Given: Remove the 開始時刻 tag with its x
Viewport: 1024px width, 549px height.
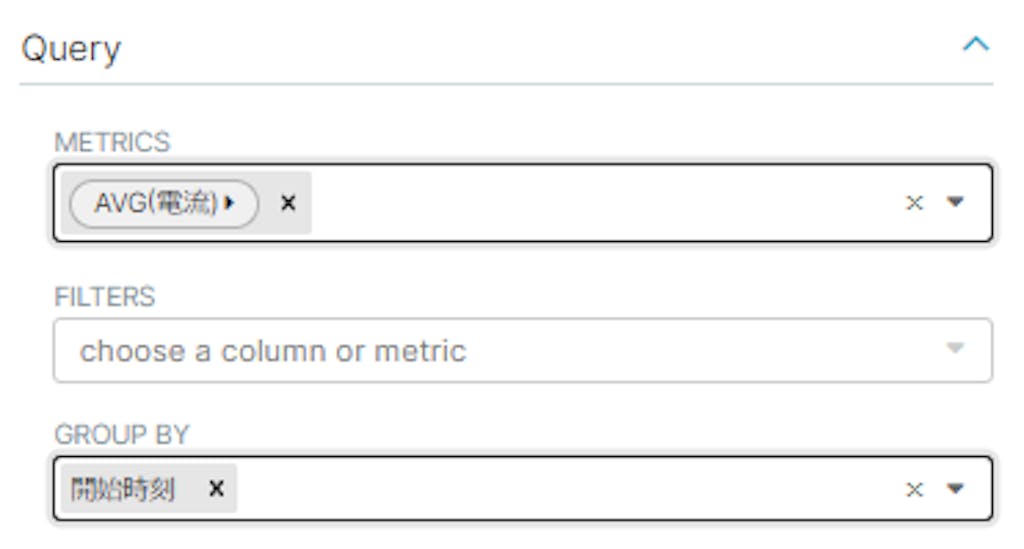Looking at the screenshot, I should point(216,489).
